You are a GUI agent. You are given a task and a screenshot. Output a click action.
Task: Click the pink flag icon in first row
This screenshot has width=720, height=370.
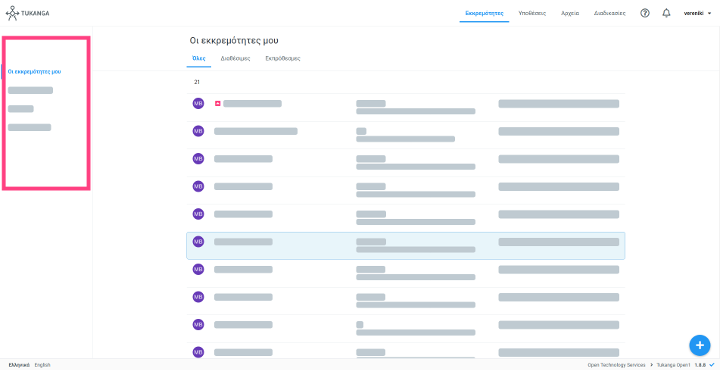tap(218, 104)
